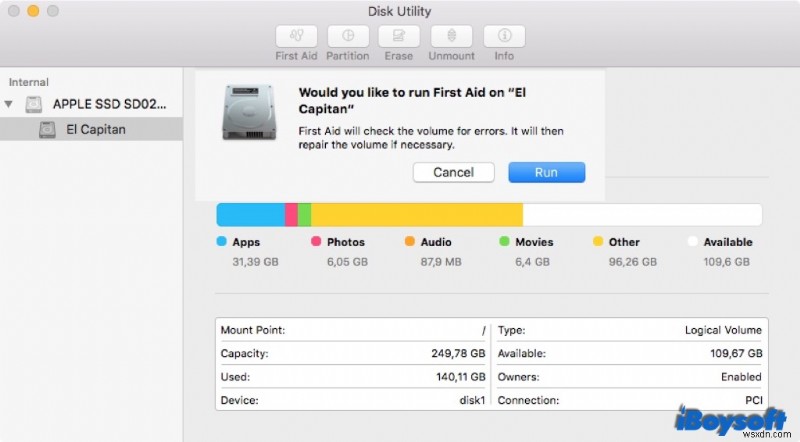This screenshot has height=442, width=800.
Task: Click the Disk Utility window title
Action: [x=399, y=11]
